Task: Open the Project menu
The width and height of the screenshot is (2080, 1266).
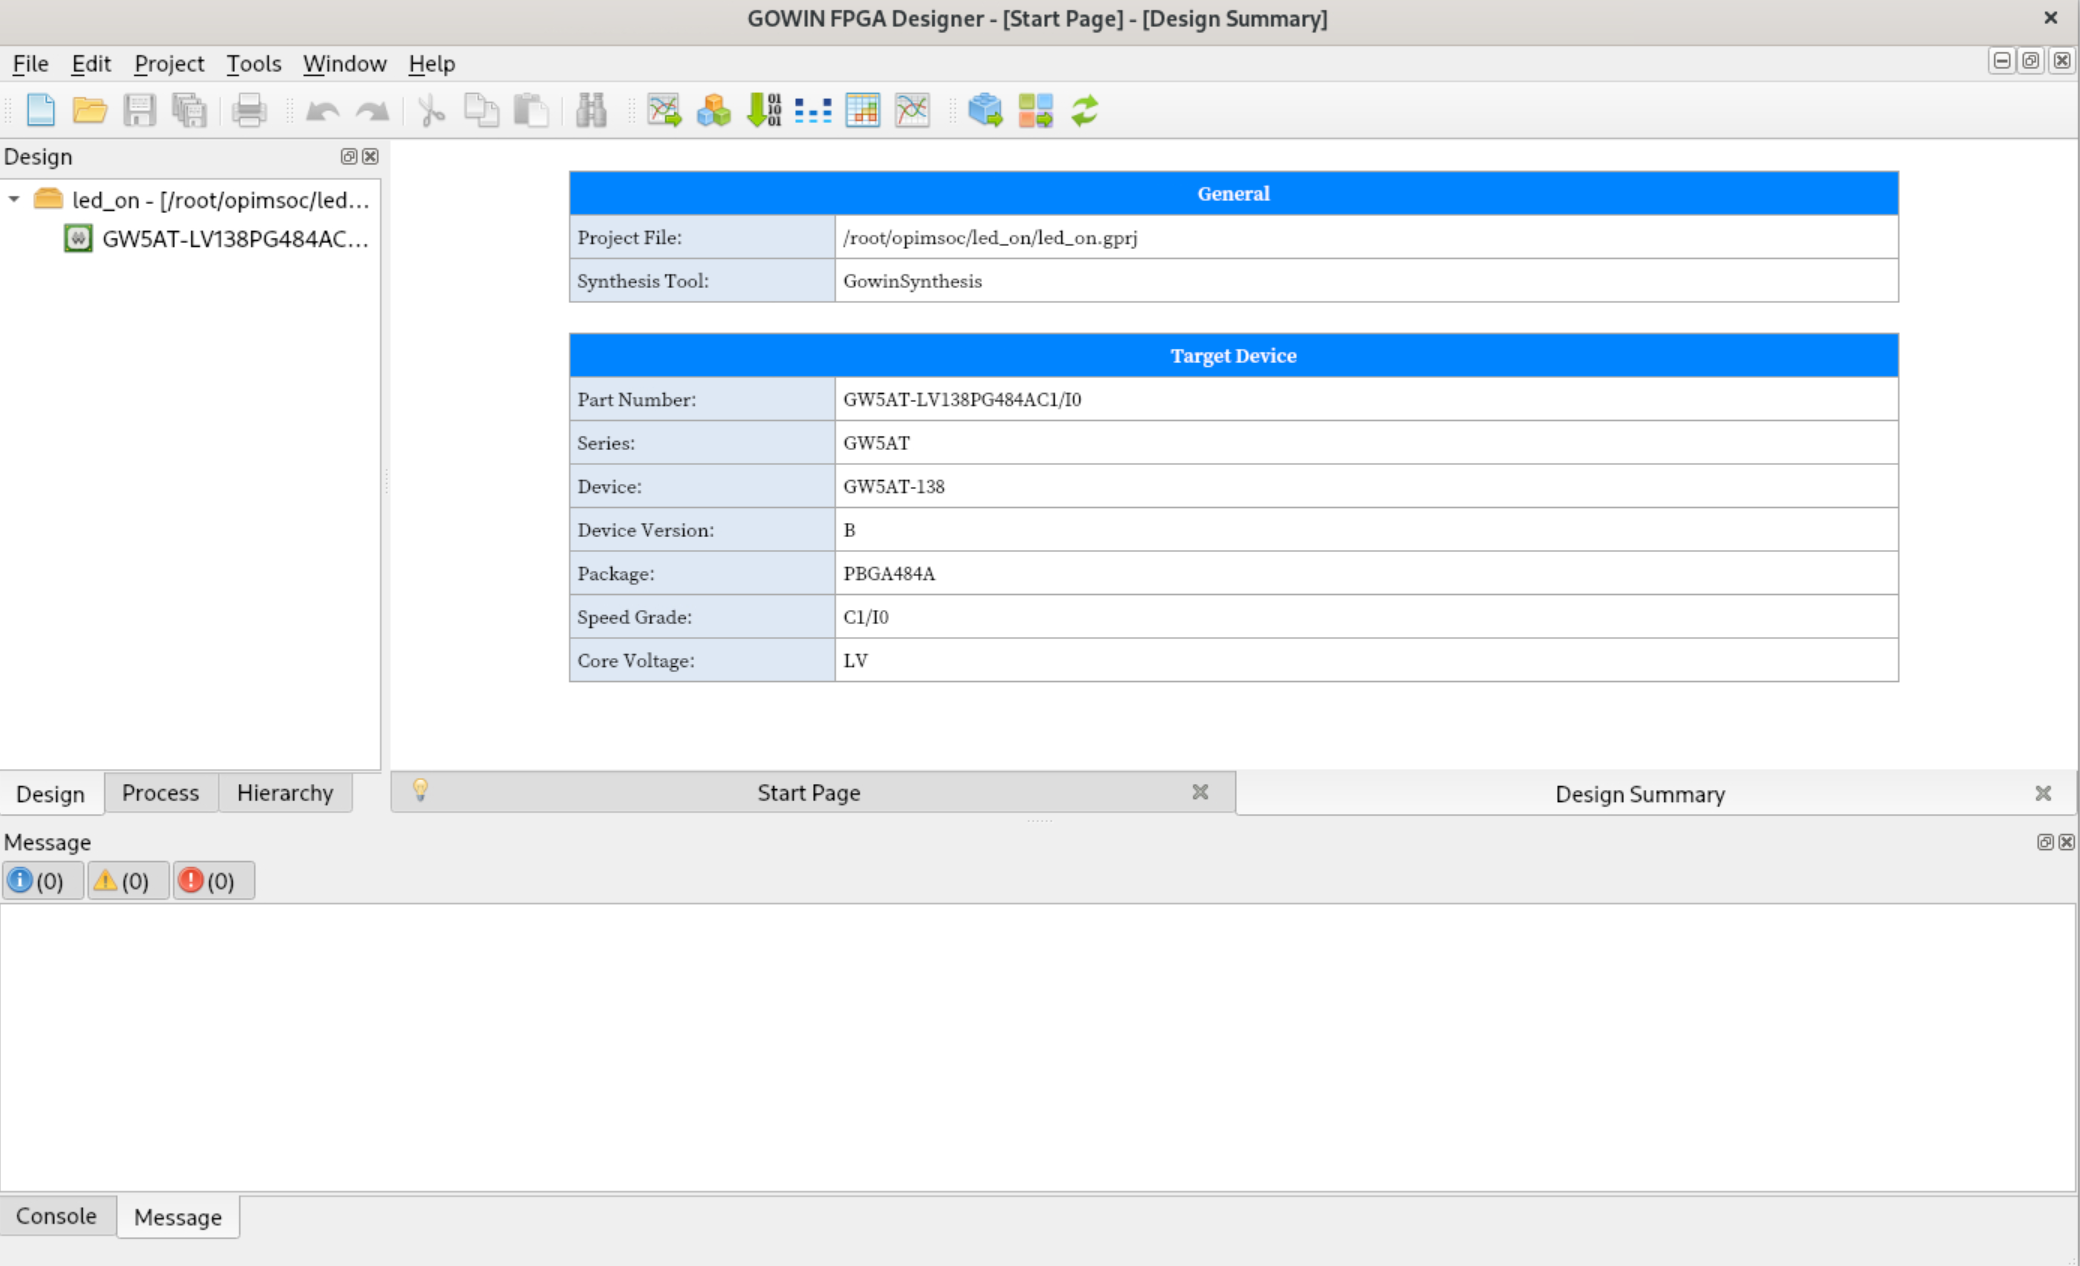Action: point(169,63)
